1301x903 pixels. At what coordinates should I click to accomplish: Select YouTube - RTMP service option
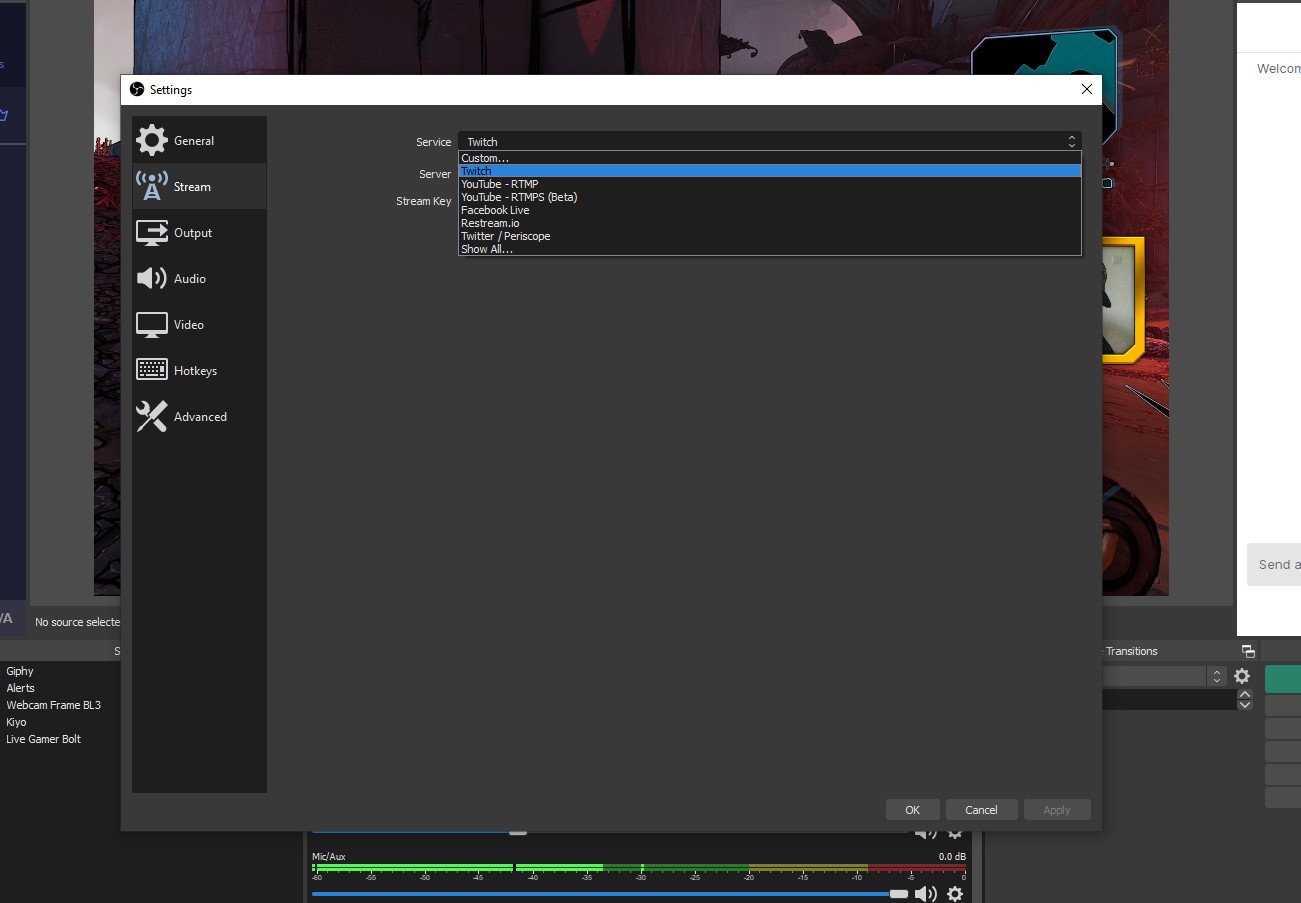pos(500,184)
